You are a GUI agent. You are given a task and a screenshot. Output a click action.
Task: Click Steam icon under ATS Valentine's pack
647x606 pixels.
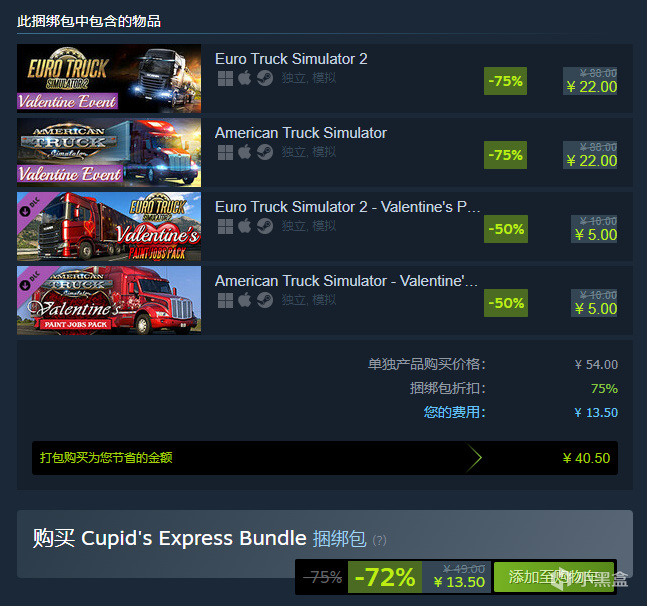[x=265, y=300]
